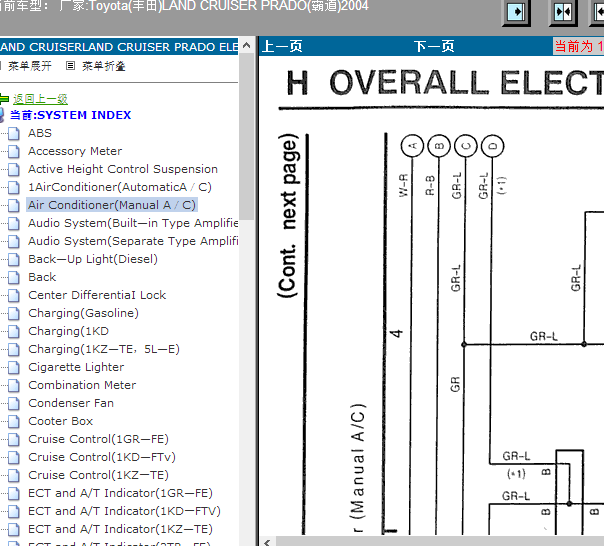The image size is (604, 546).
Task: Open the Accessory Meter entry
Action: [75, 151]
